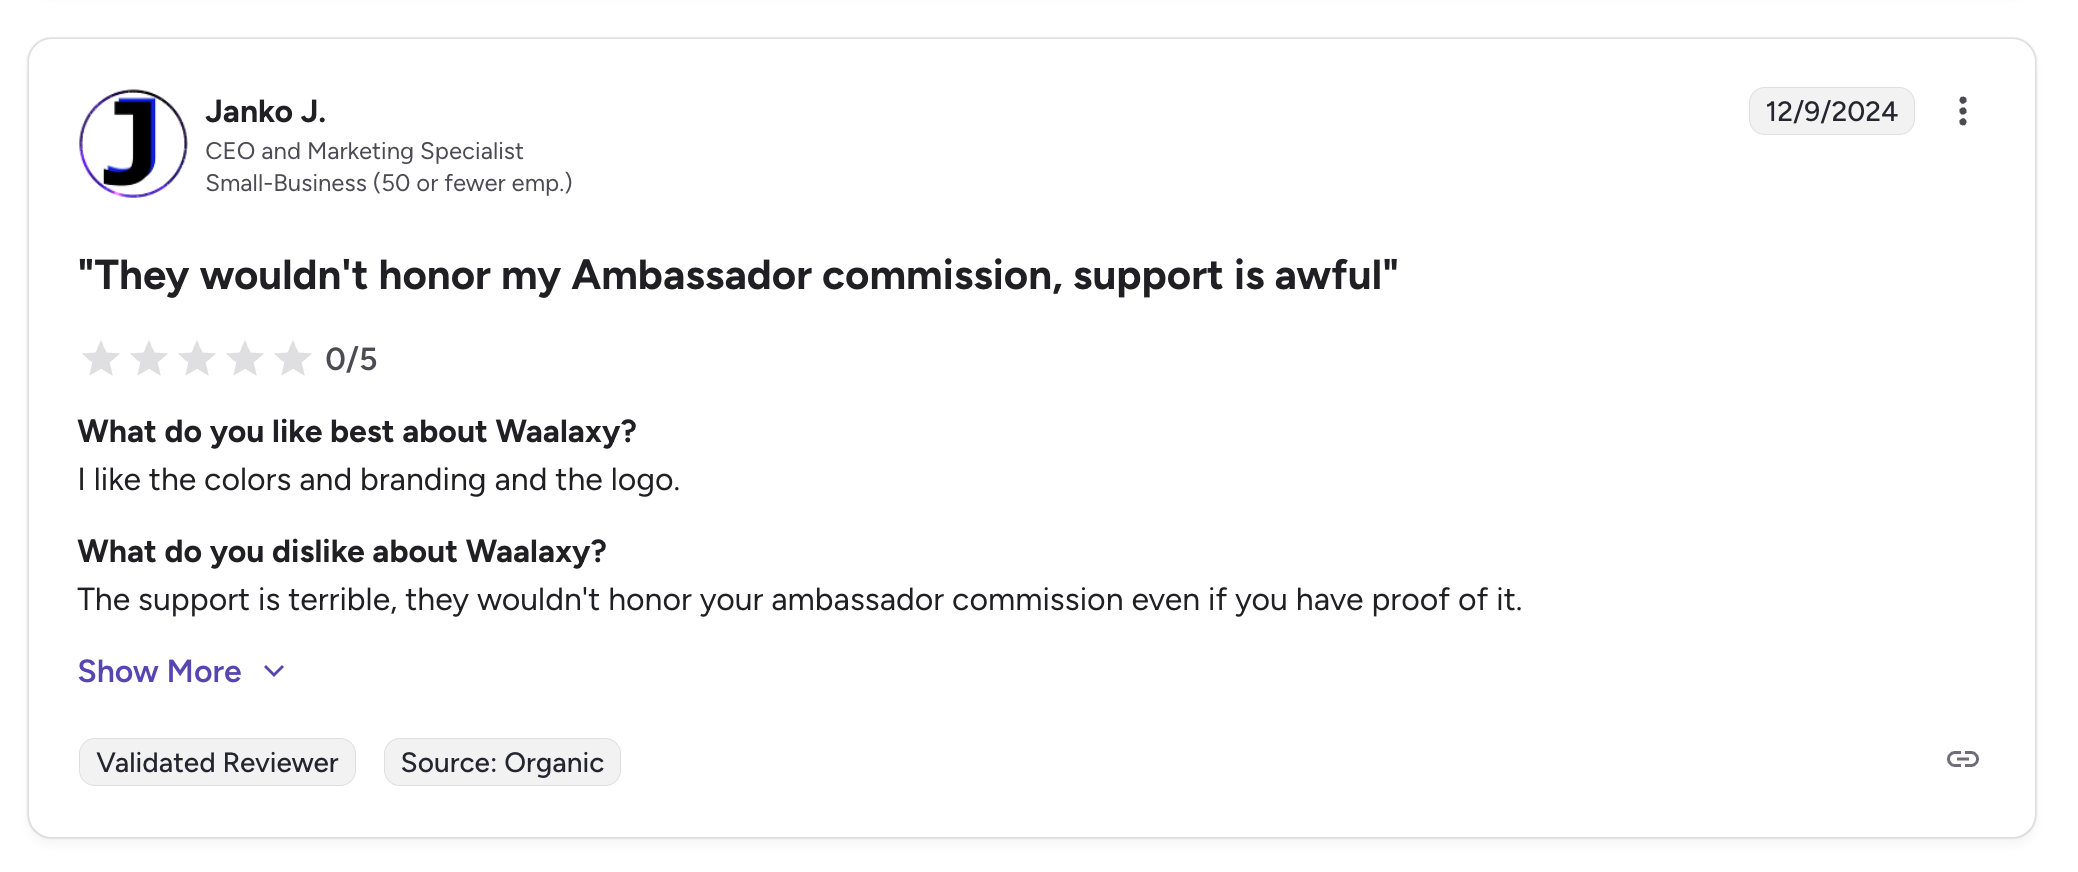
Task: Click the 'What do you dislike' heading
Action: (x=342, y=551)
